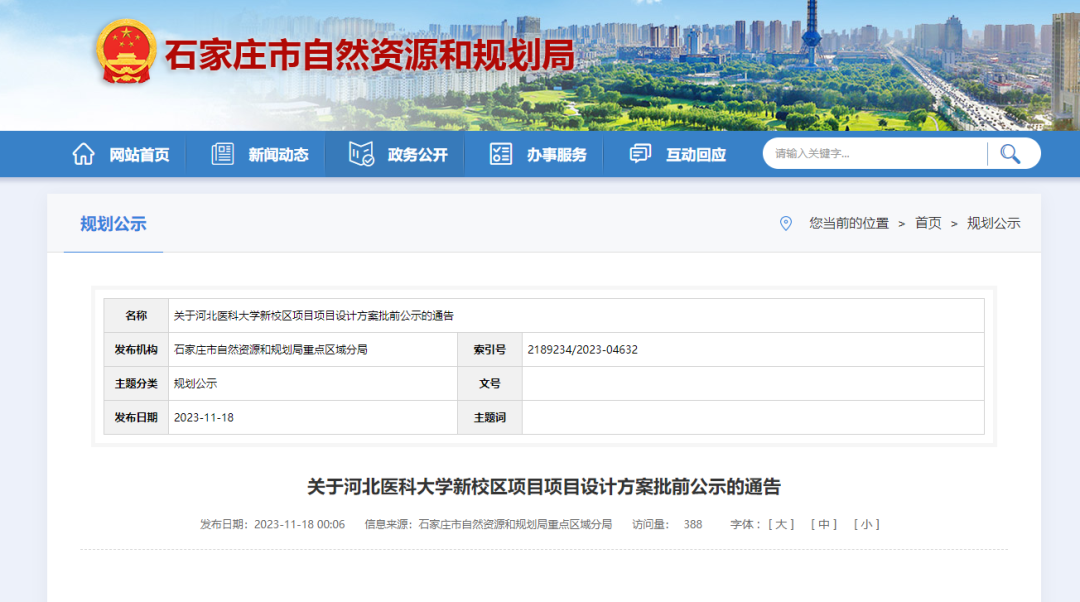This screenshot has height=602, width=1080.
Task: Open the 办事服务 menu item
Action: point(557,155)
